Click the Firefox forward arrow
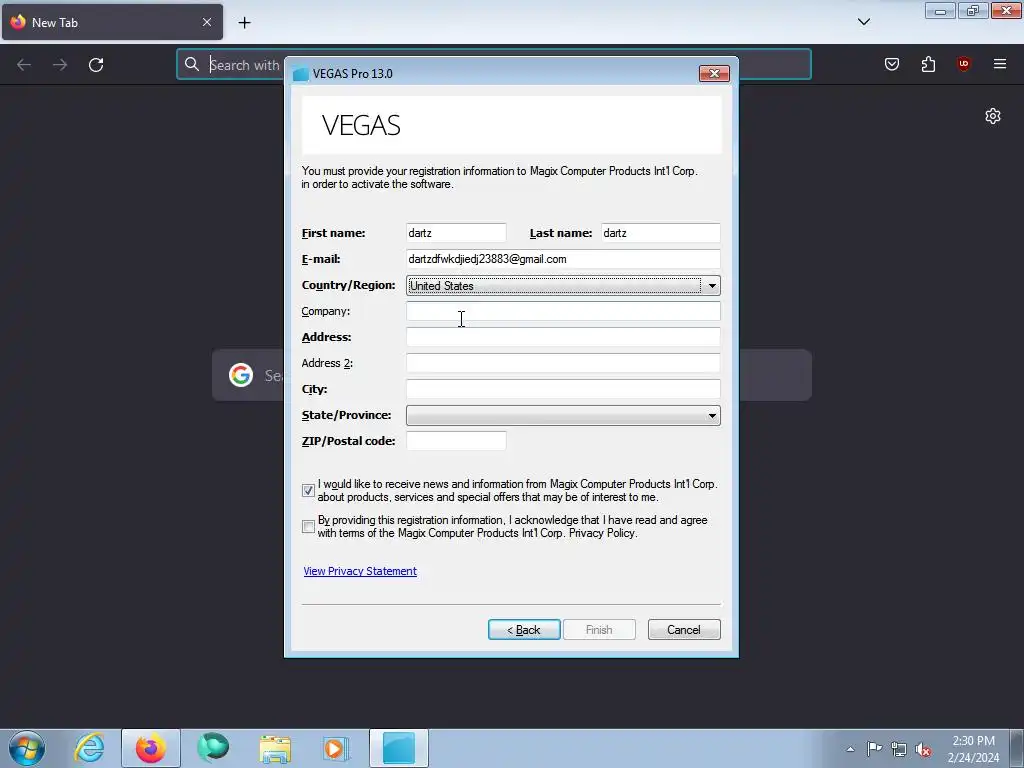 60,65
